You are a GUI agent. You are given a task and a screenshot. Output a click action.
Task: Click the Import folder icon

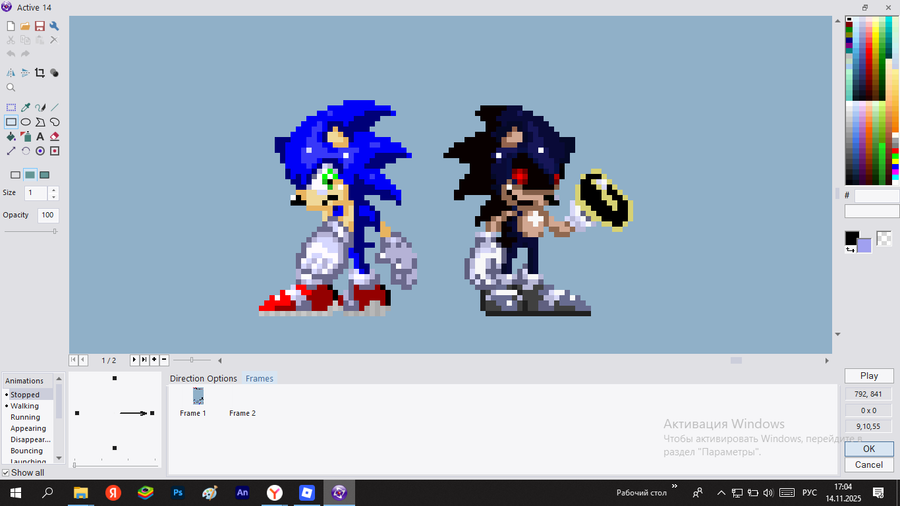tap(25, 26)
